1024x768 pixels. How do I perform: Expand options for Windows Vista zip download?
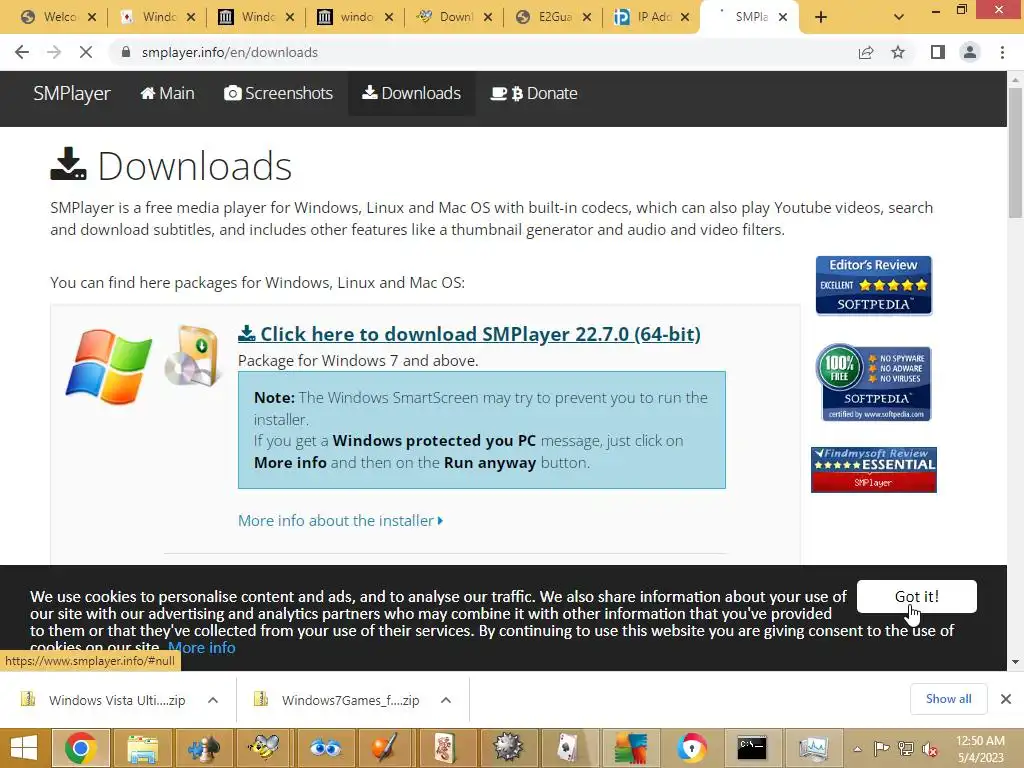coord(213,700)
